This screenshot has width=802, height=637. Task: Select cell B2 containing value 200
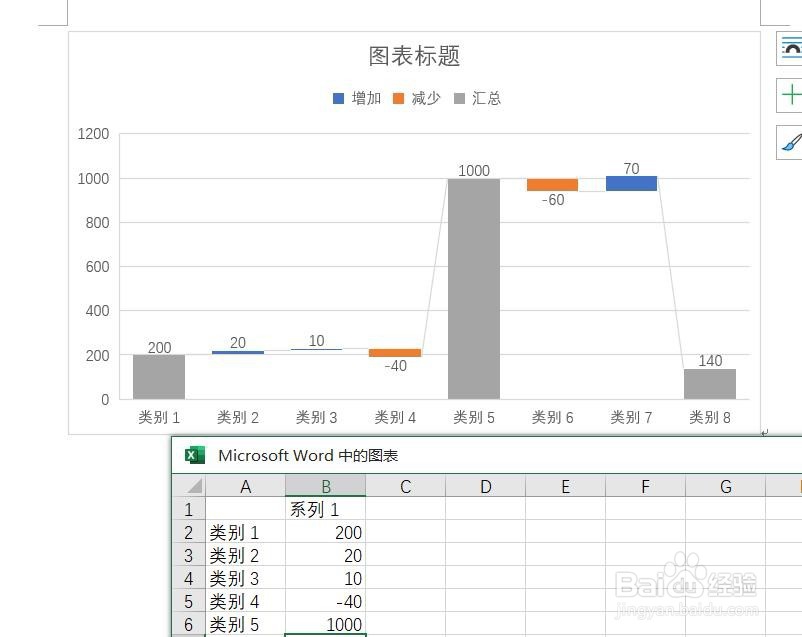point(326,532)
